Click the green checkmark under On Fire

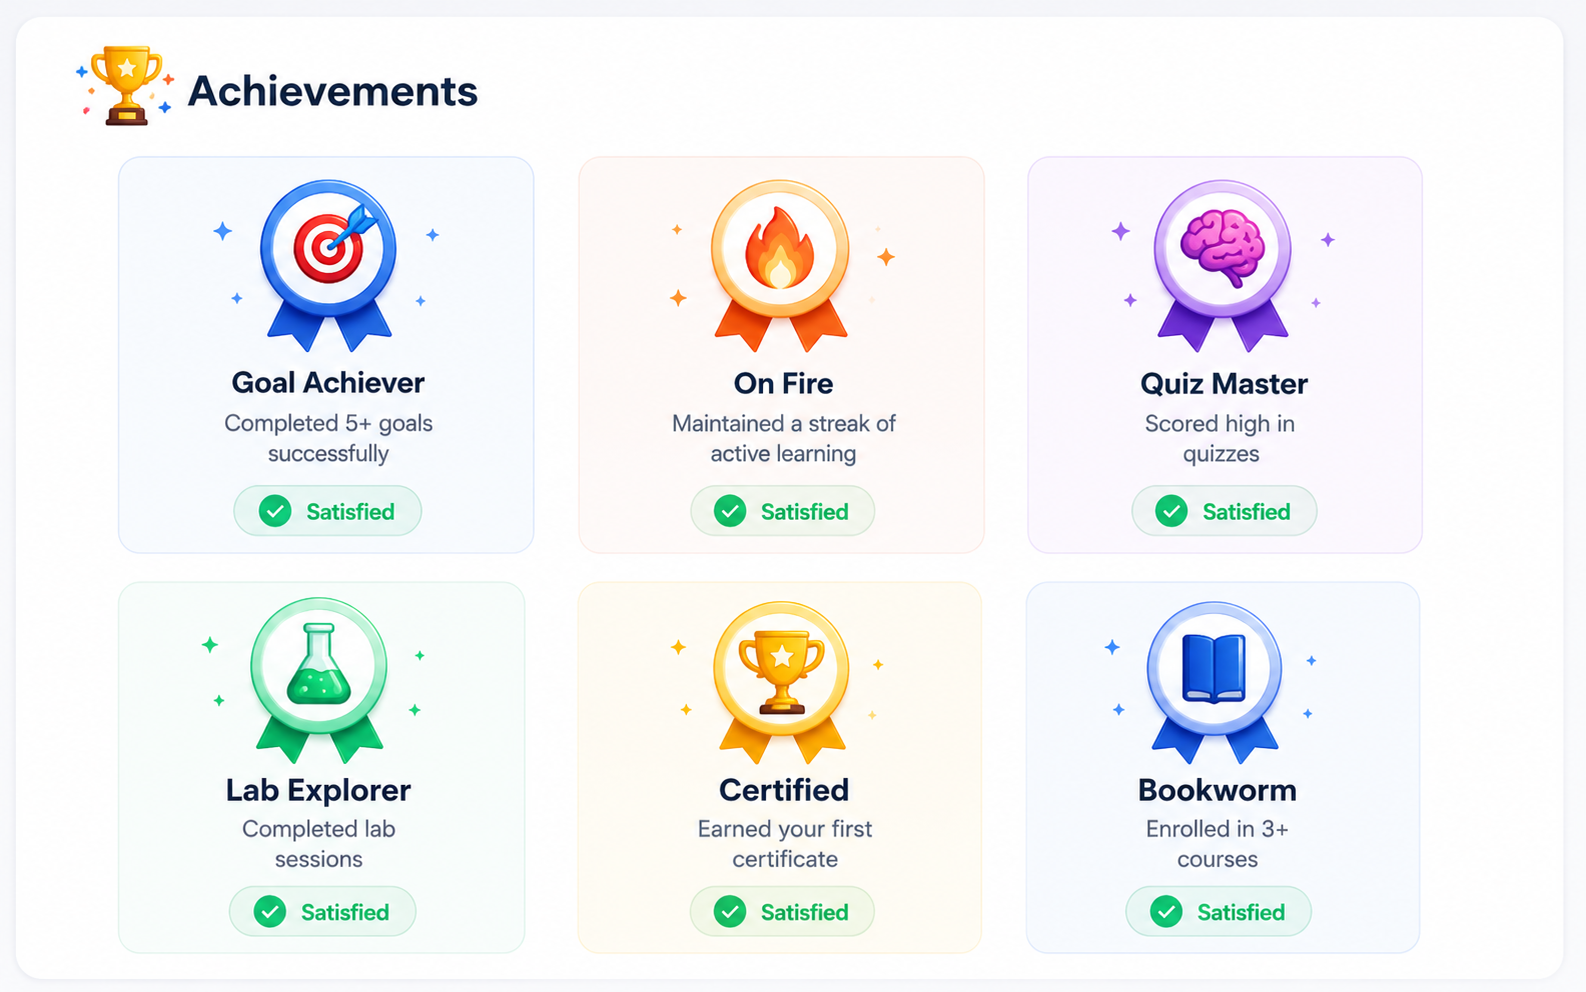(x=730, y=511)
